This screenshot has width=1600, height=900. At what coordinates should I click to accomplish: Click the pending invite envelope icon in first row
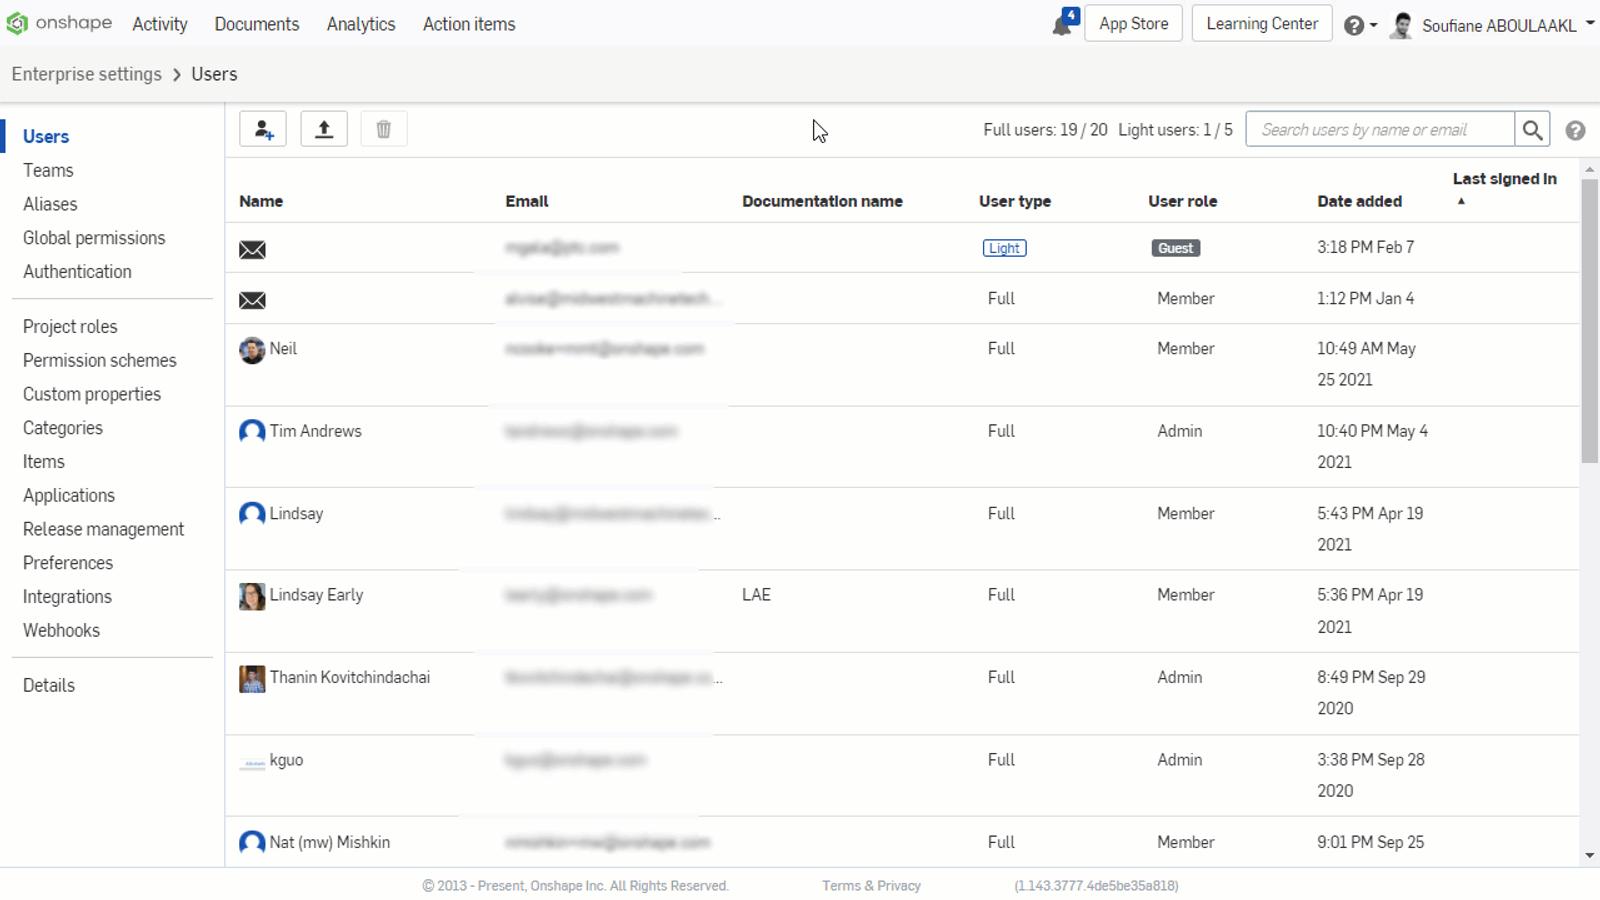pos(252,249)
